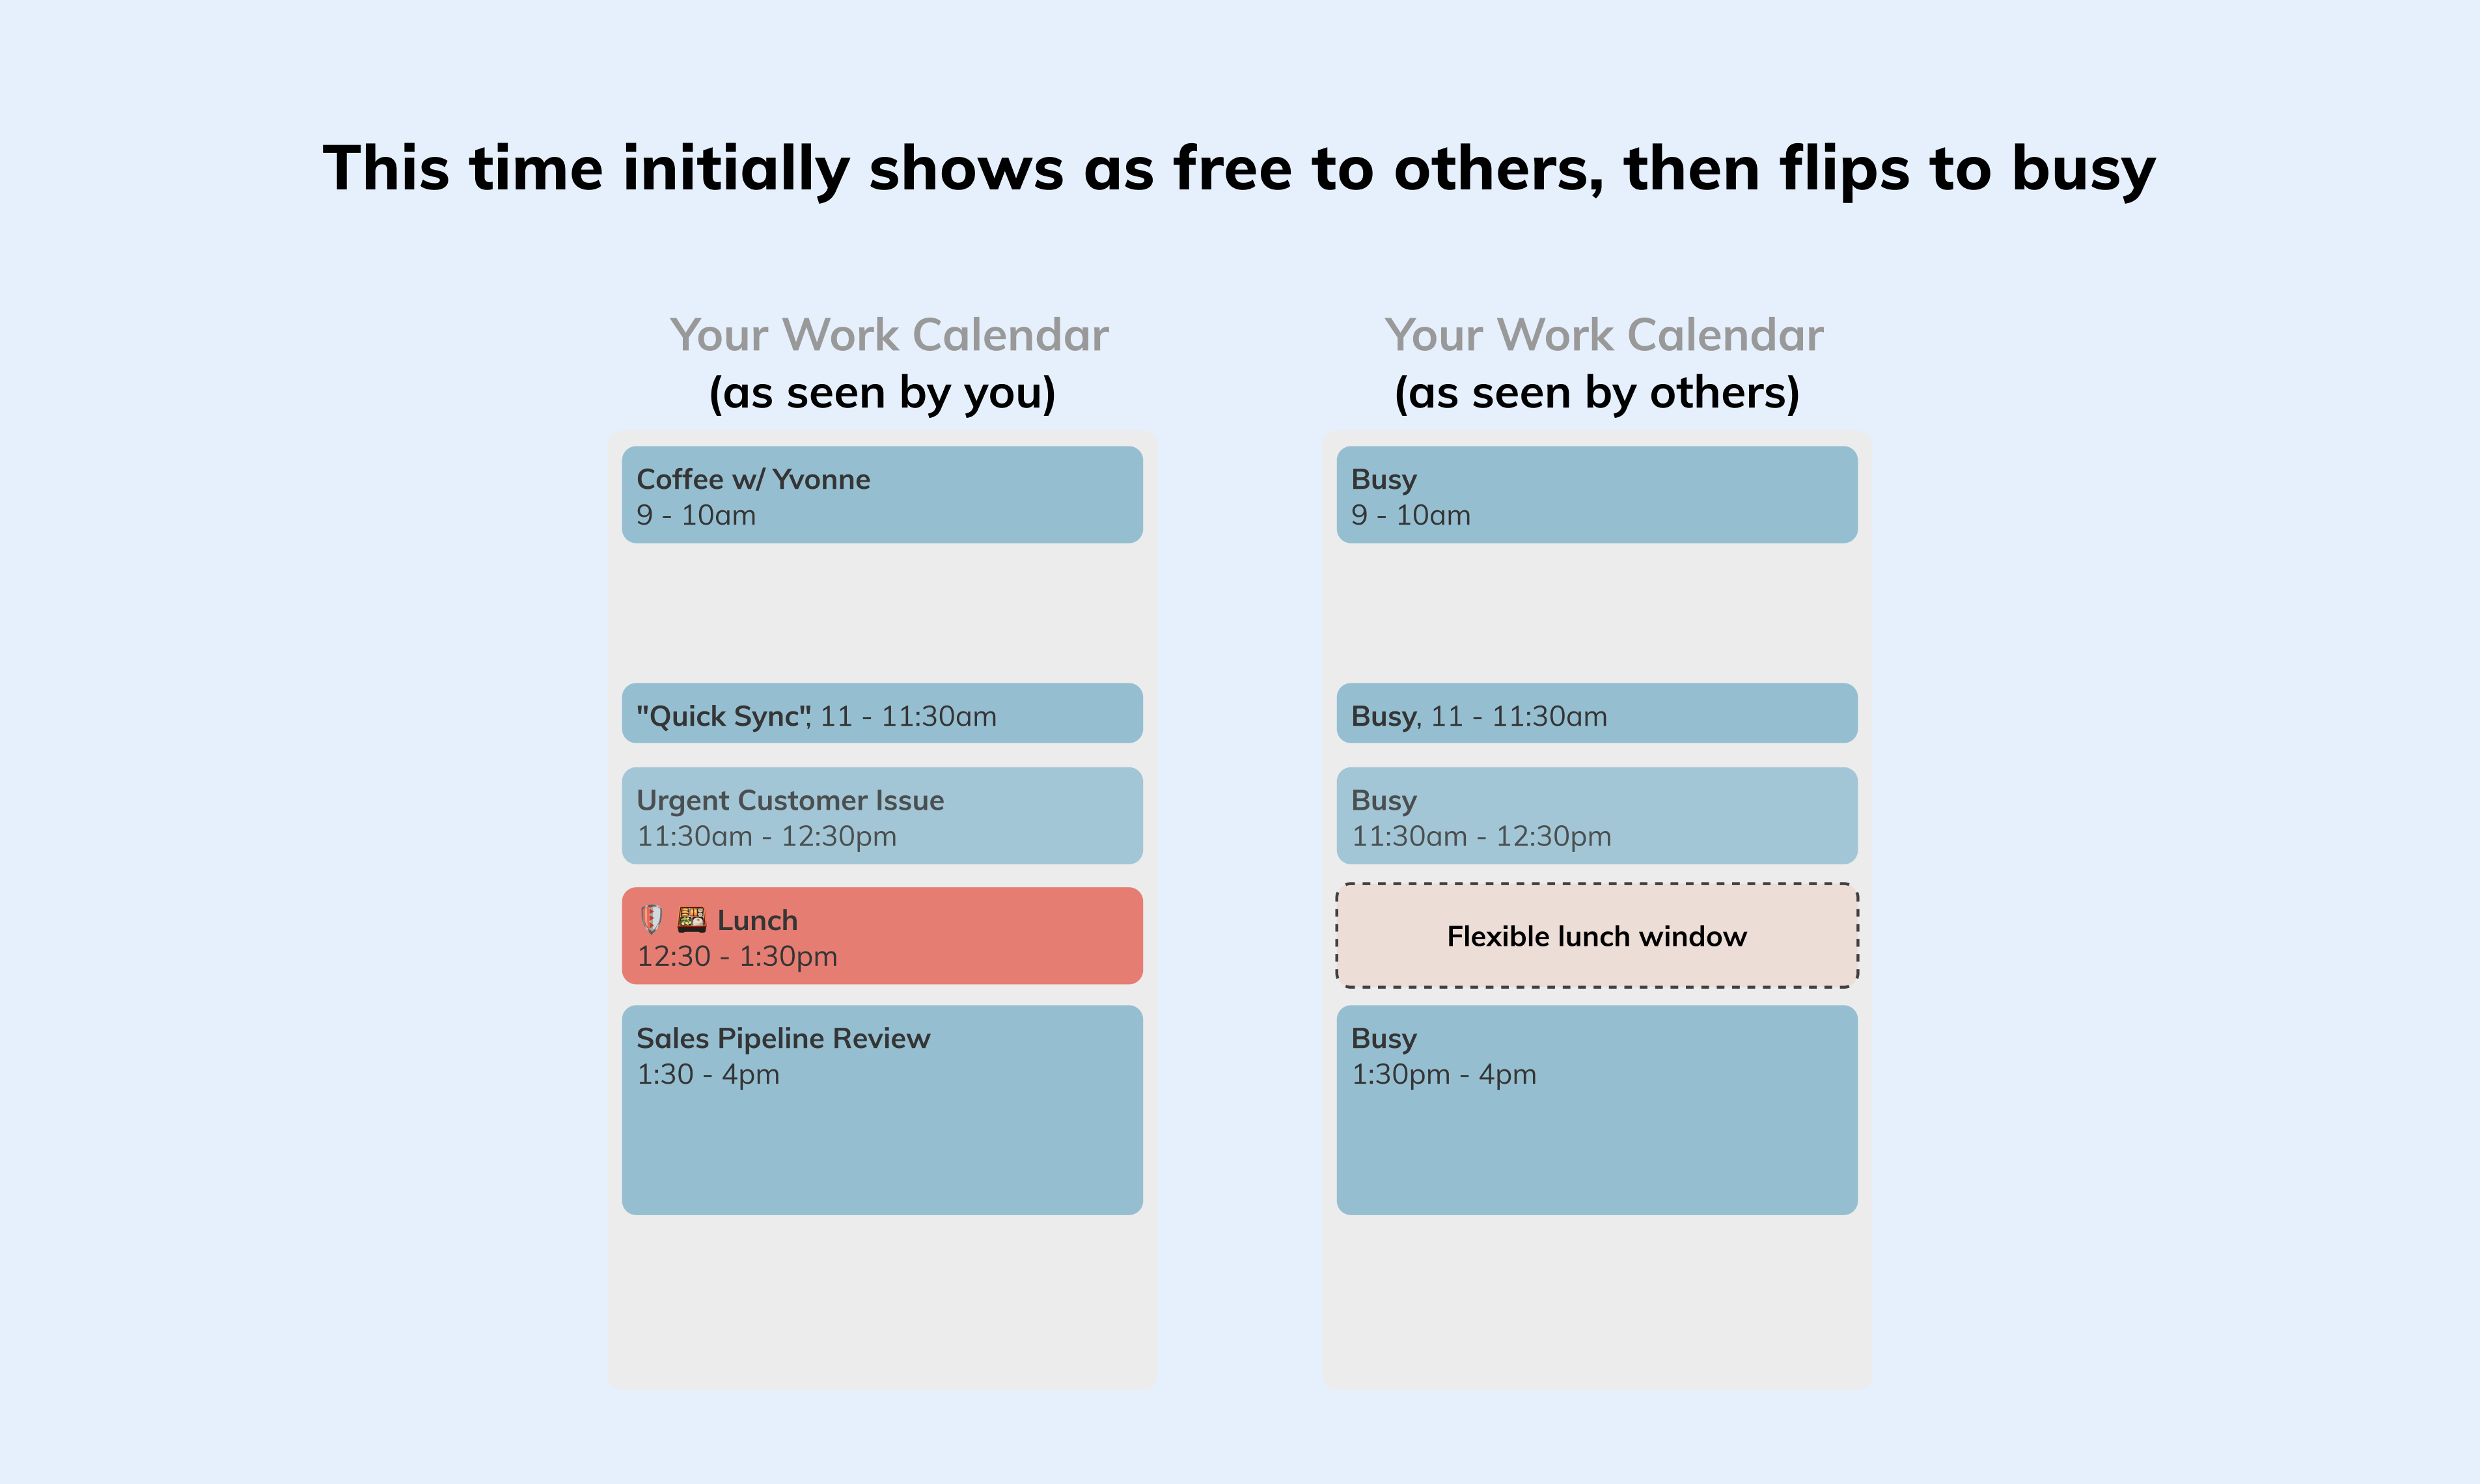
Task: Open the Urgent Customer Issue event
Action: point(882,816)
